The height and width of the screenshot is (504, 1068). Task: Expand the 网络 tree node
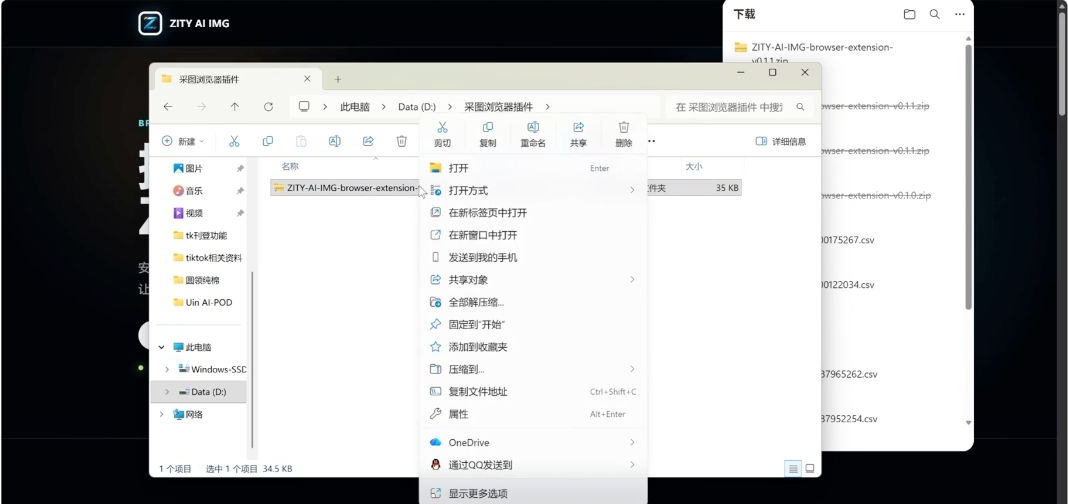tap(161, 414)
